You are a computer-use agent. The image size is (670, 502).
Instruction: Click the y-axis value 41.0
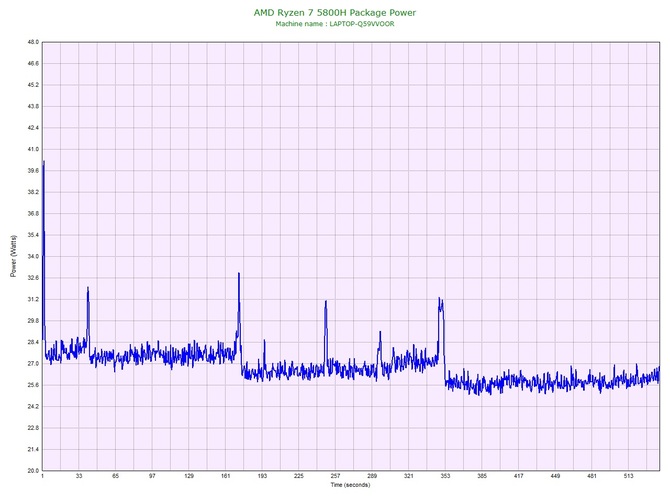[x=33, y=149]
